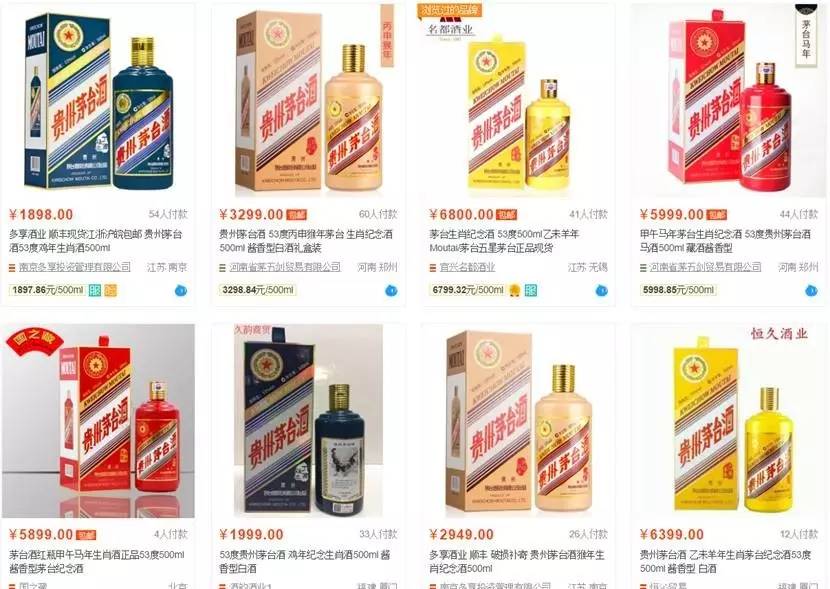Click the green service badge beside 6799.32元/500ml
The width and height of the screenshot is (830, 589).
point(530,290)
